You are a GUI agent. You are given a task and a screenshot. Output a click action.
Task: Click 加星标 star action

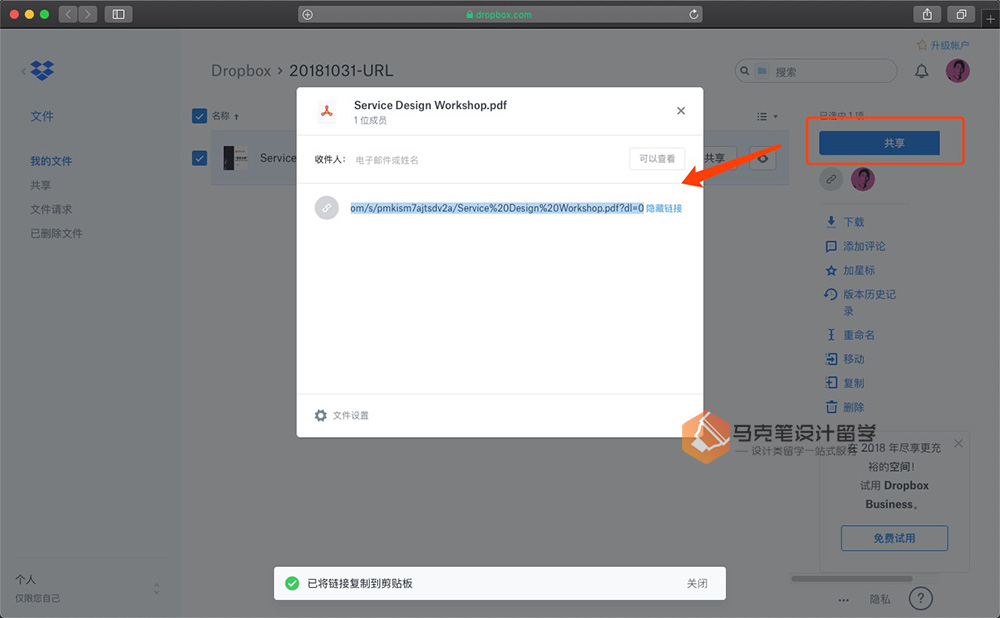(x=850, y=270)
